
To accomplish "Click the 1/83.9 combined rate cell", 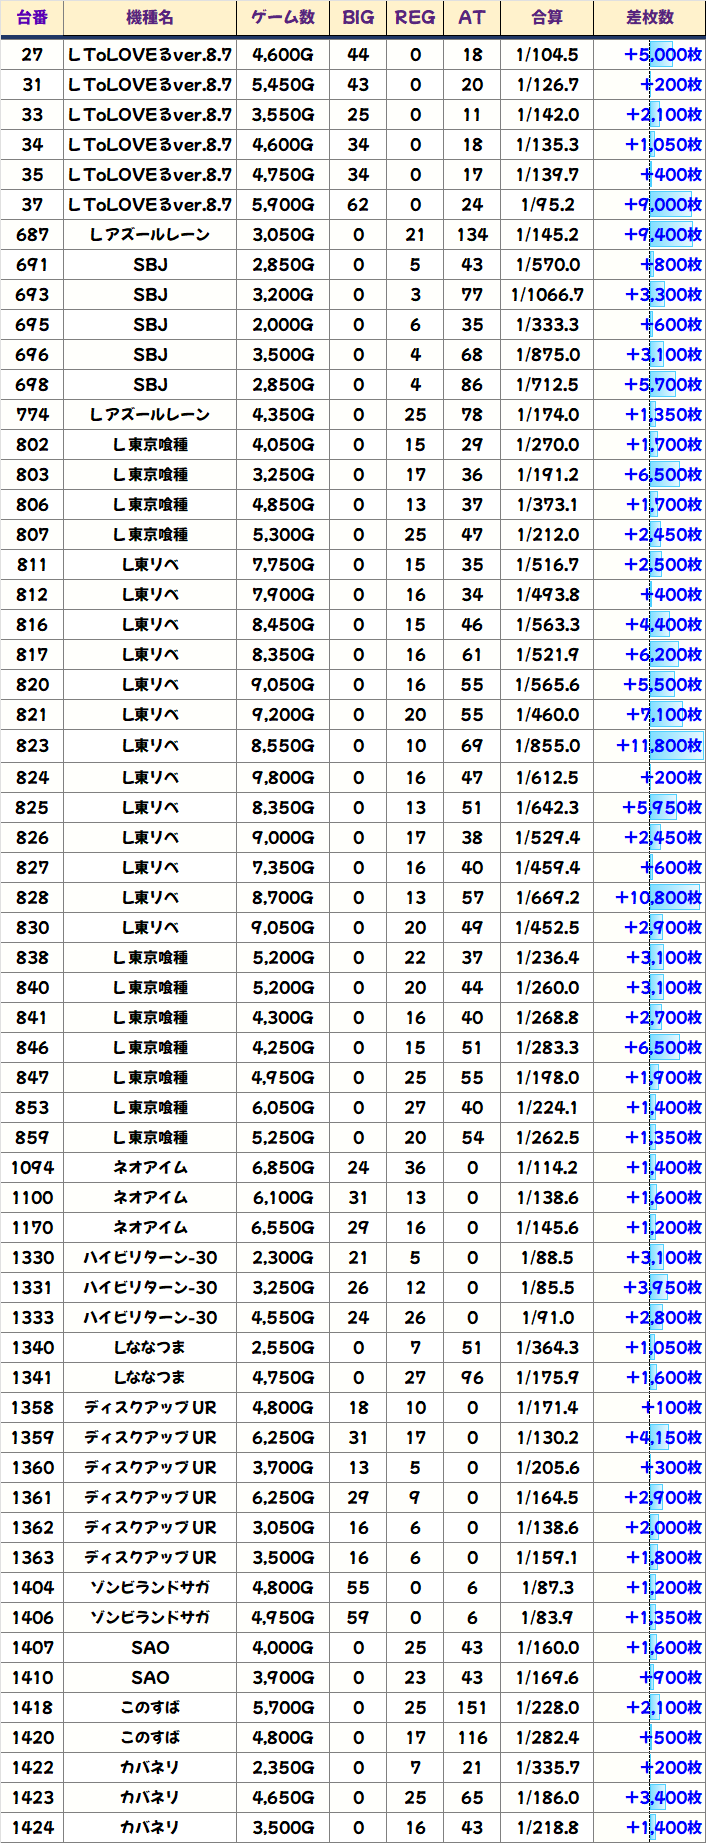I will tap(547, 1617).
